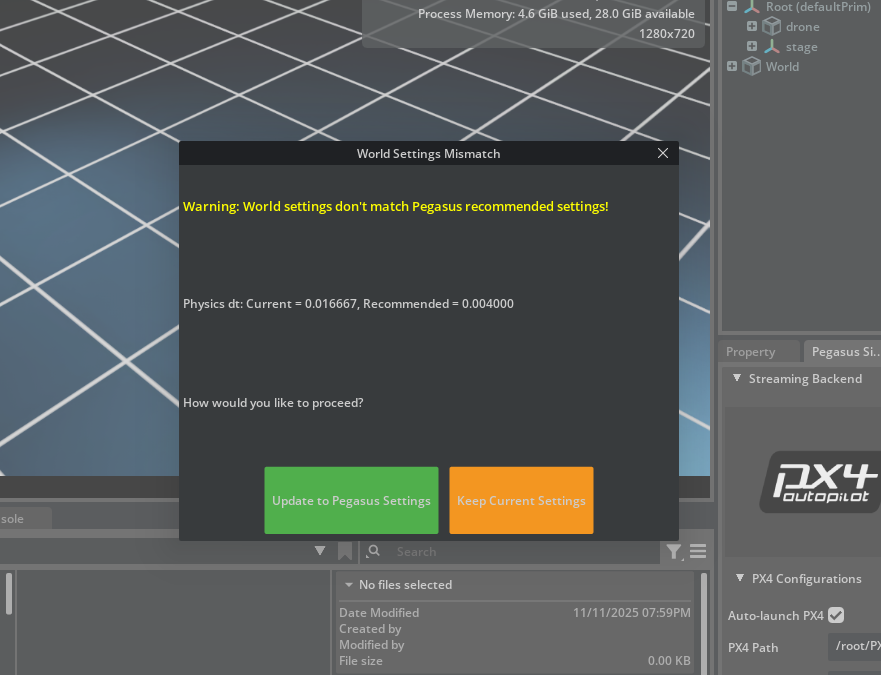The image size is (881, 675).
Task: Click the drone cube prim icon
Action: pos(771,27)
